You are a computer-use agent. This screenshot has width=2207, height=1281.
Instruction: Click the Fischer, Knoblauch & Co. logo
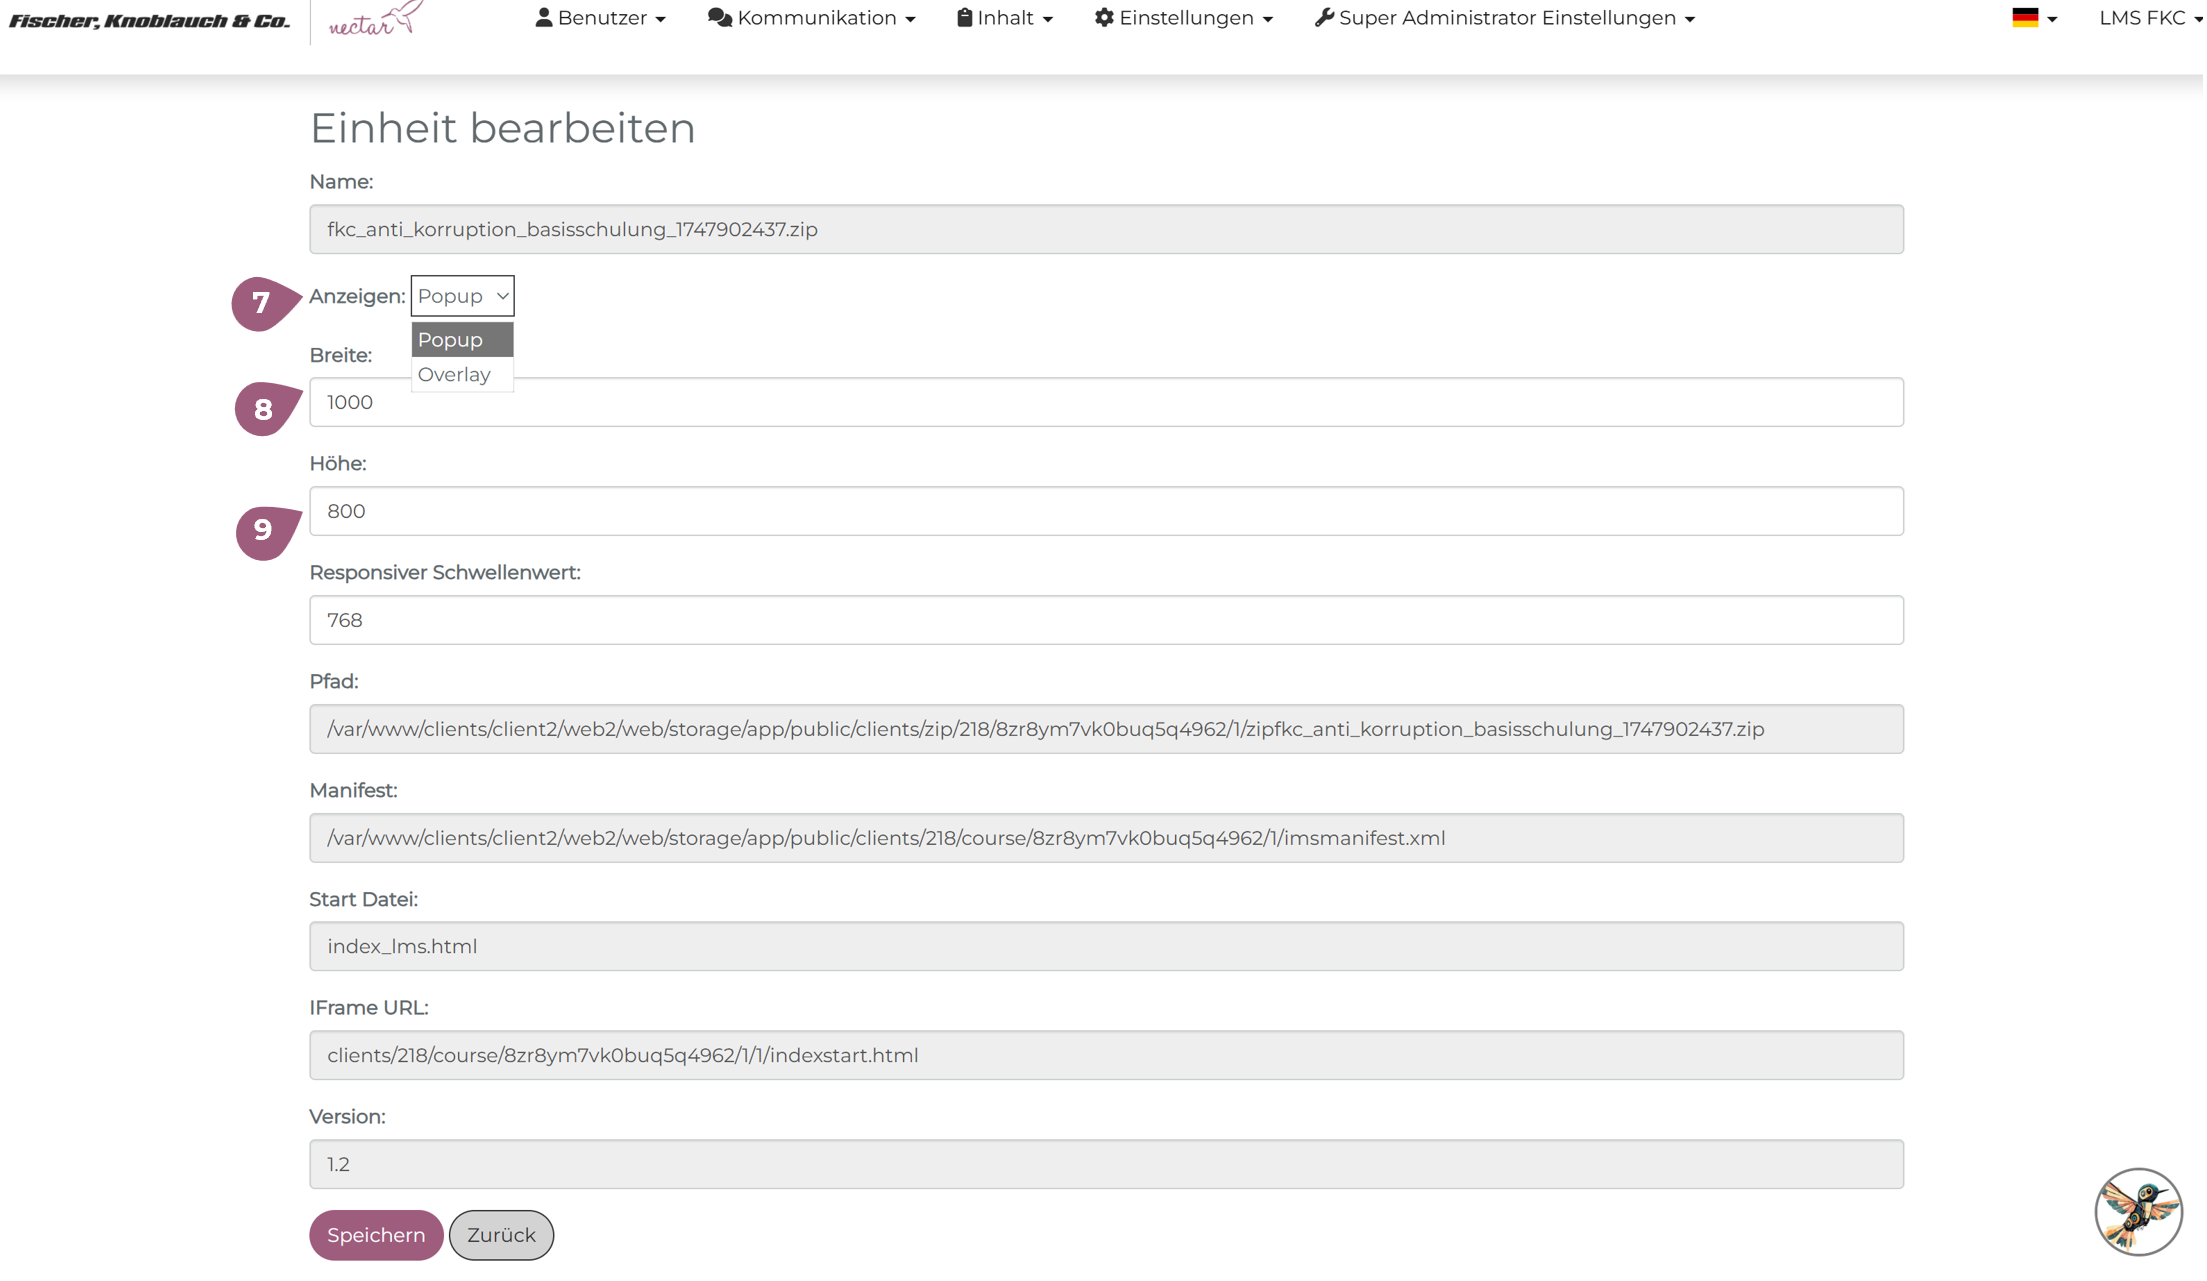tap(150, 21)
